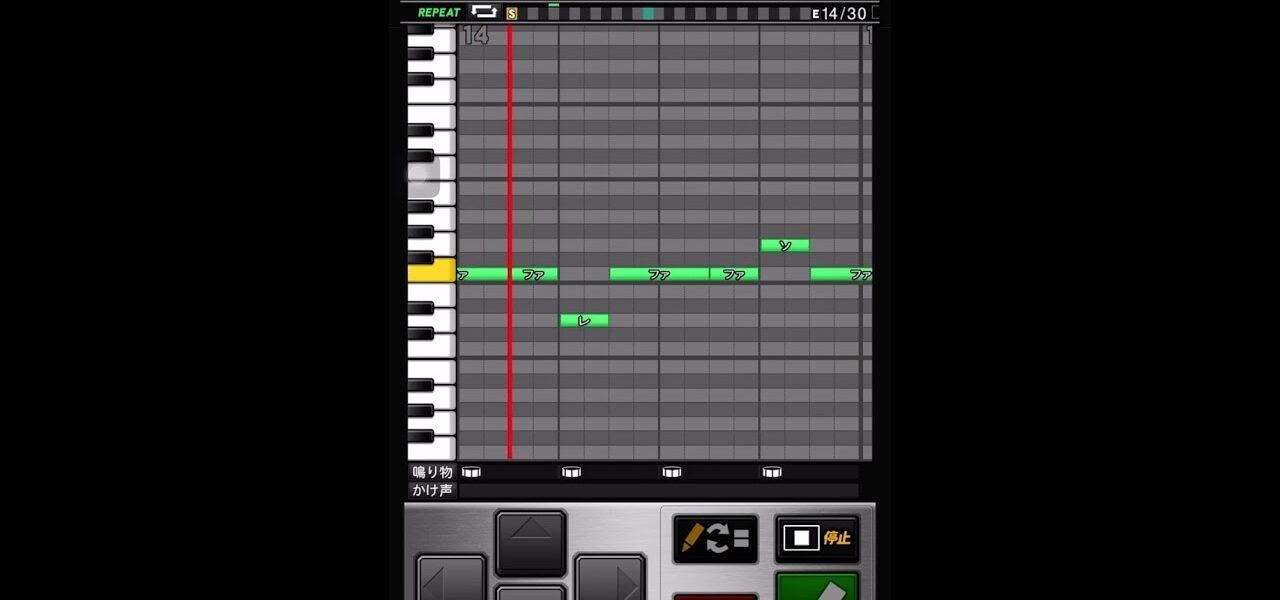Viewport: 1280px width, 600px height.
Task: Select the 鳴り物 track label
Action: coord(432,472)
